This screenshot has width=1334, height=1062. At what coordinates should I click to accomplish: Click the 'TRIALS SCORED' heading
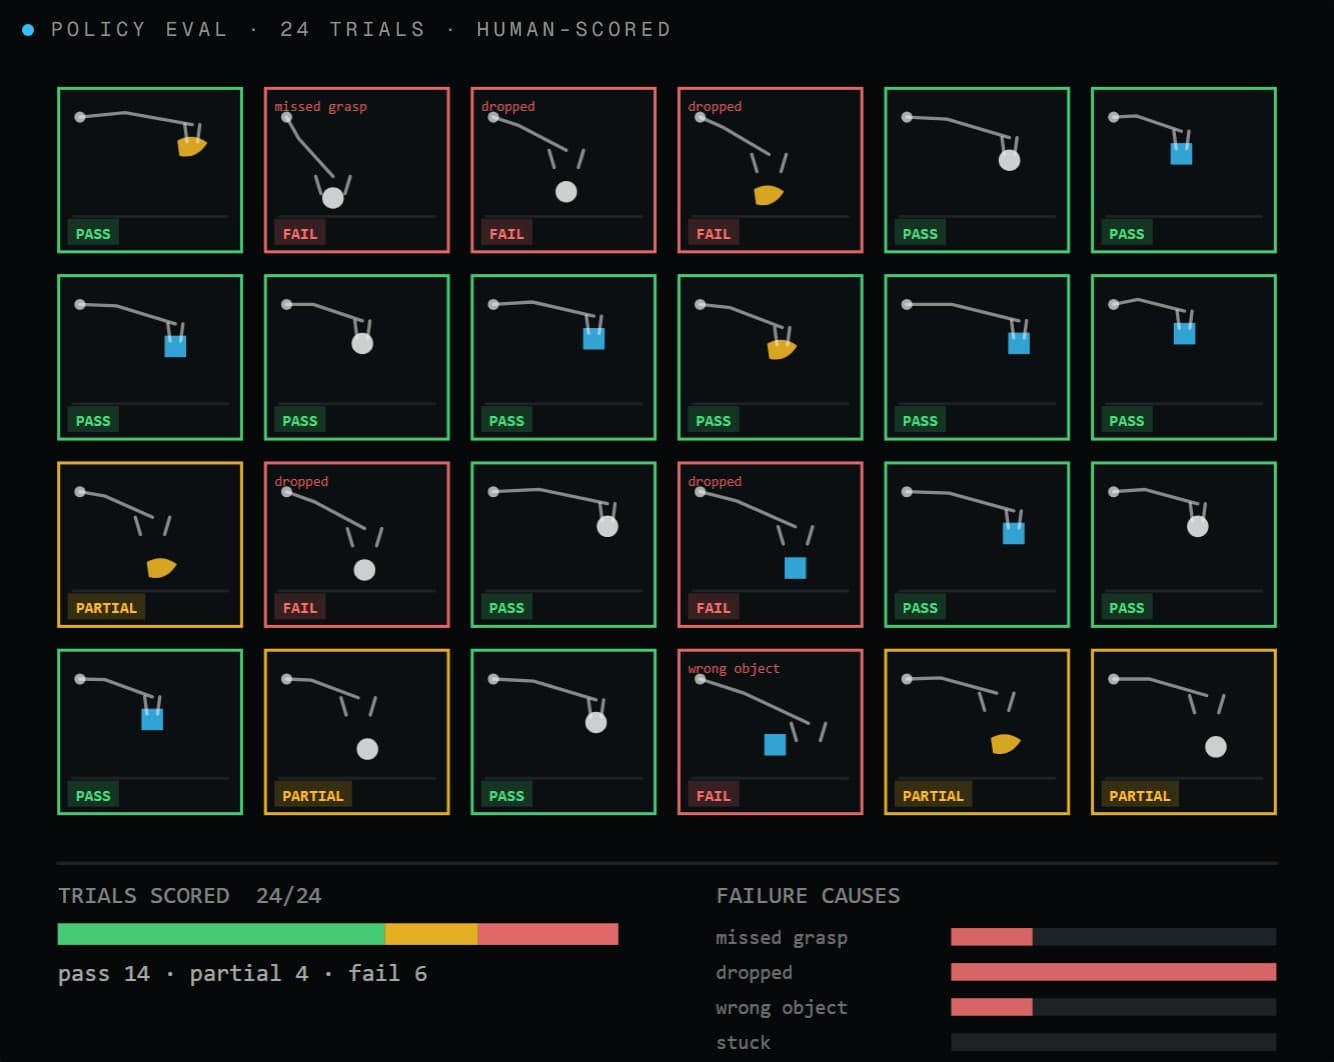point(144,895)
